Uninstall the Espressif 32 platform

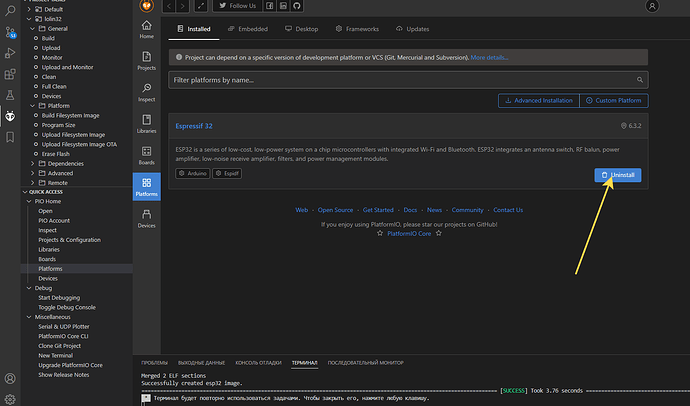pos(618,174)
